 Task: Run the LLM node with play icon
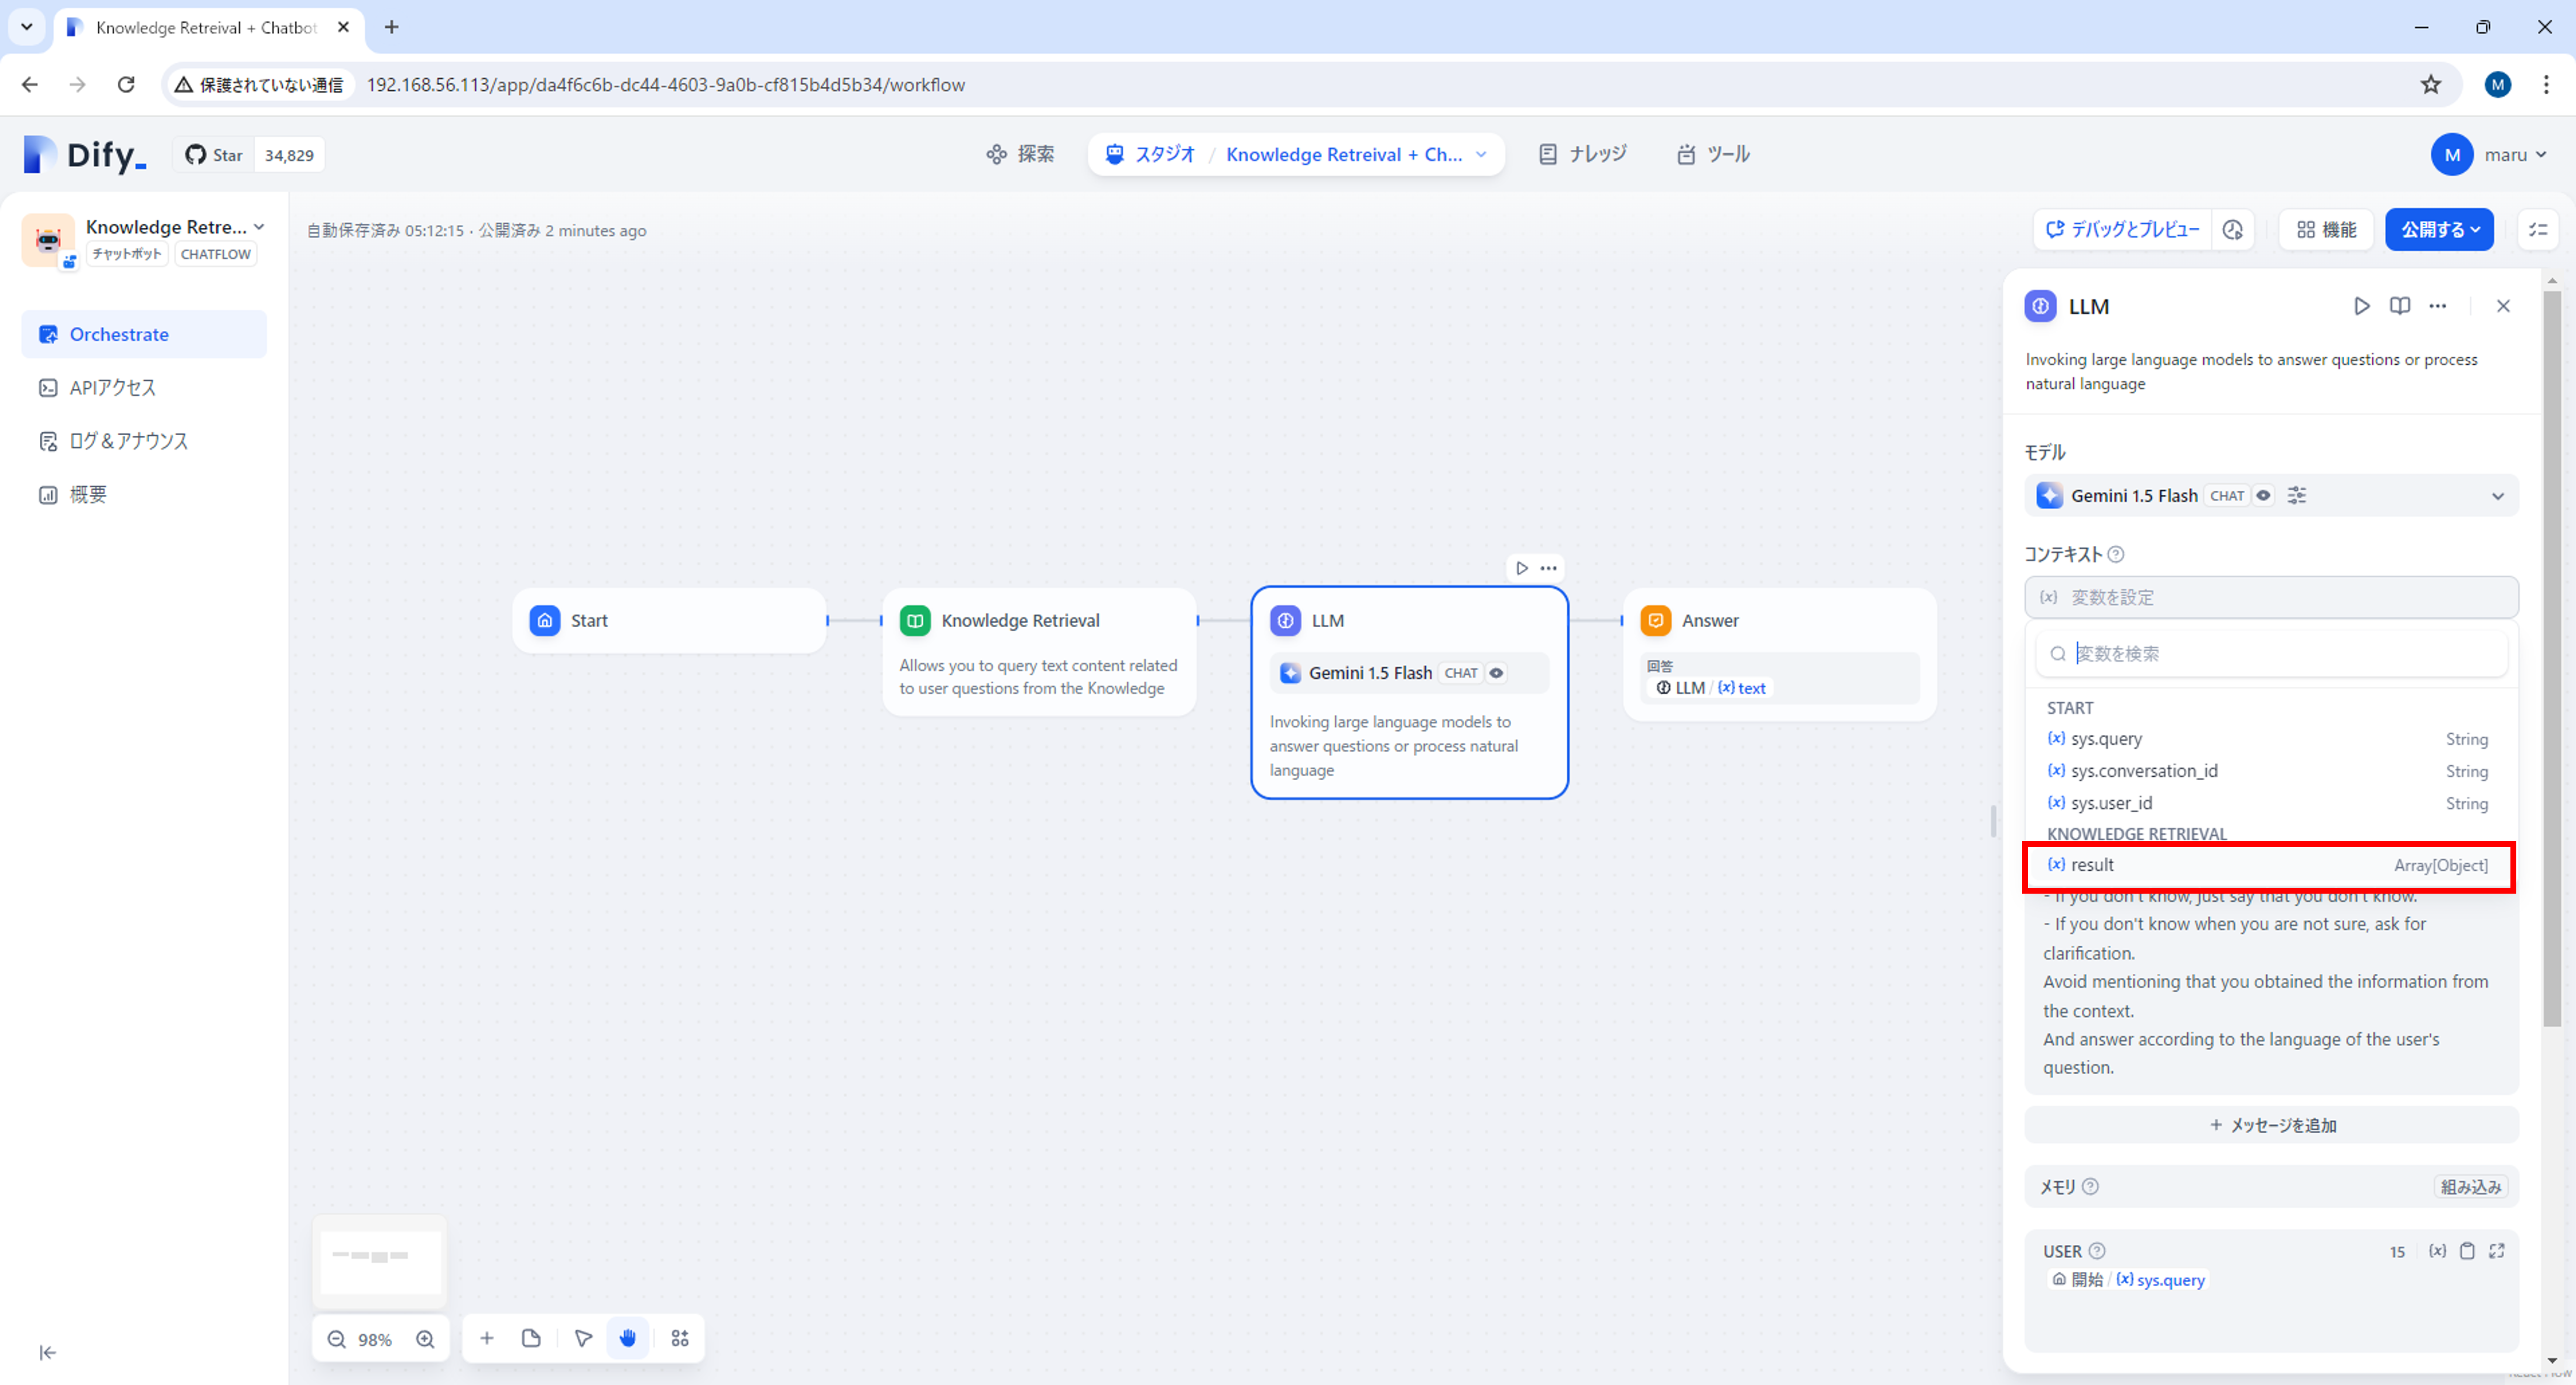(x=2361, y=306)
